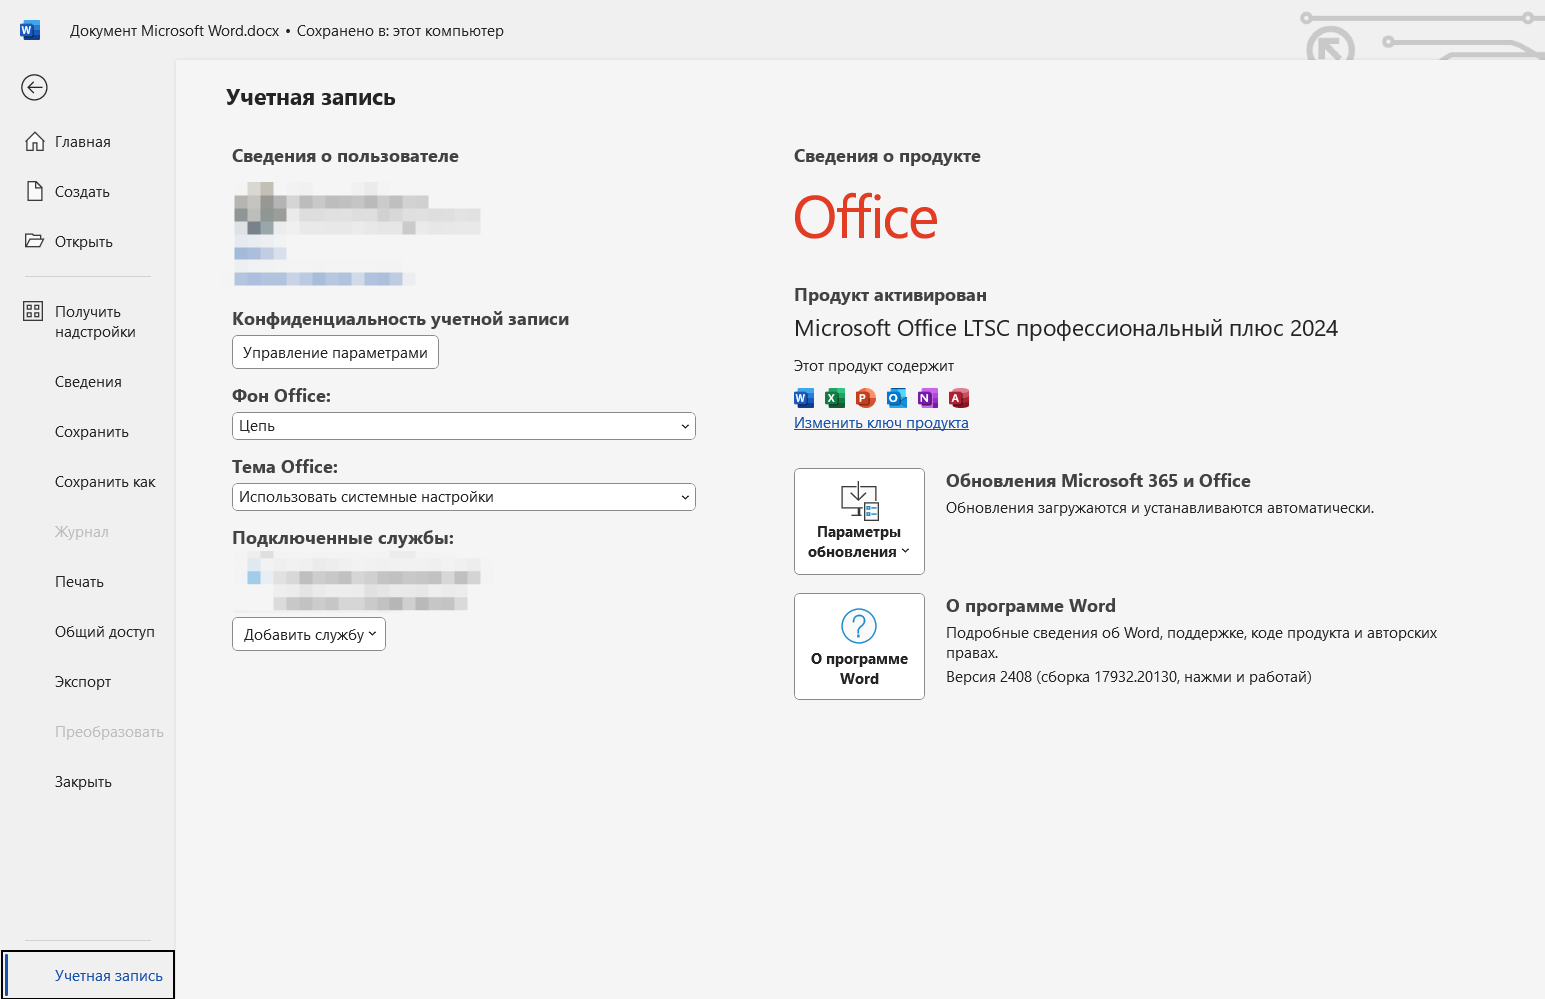Viewport: 1545px width, 999px height.
Task: Click the Outlook app icon under product contents
Action: tap(897, 398)
